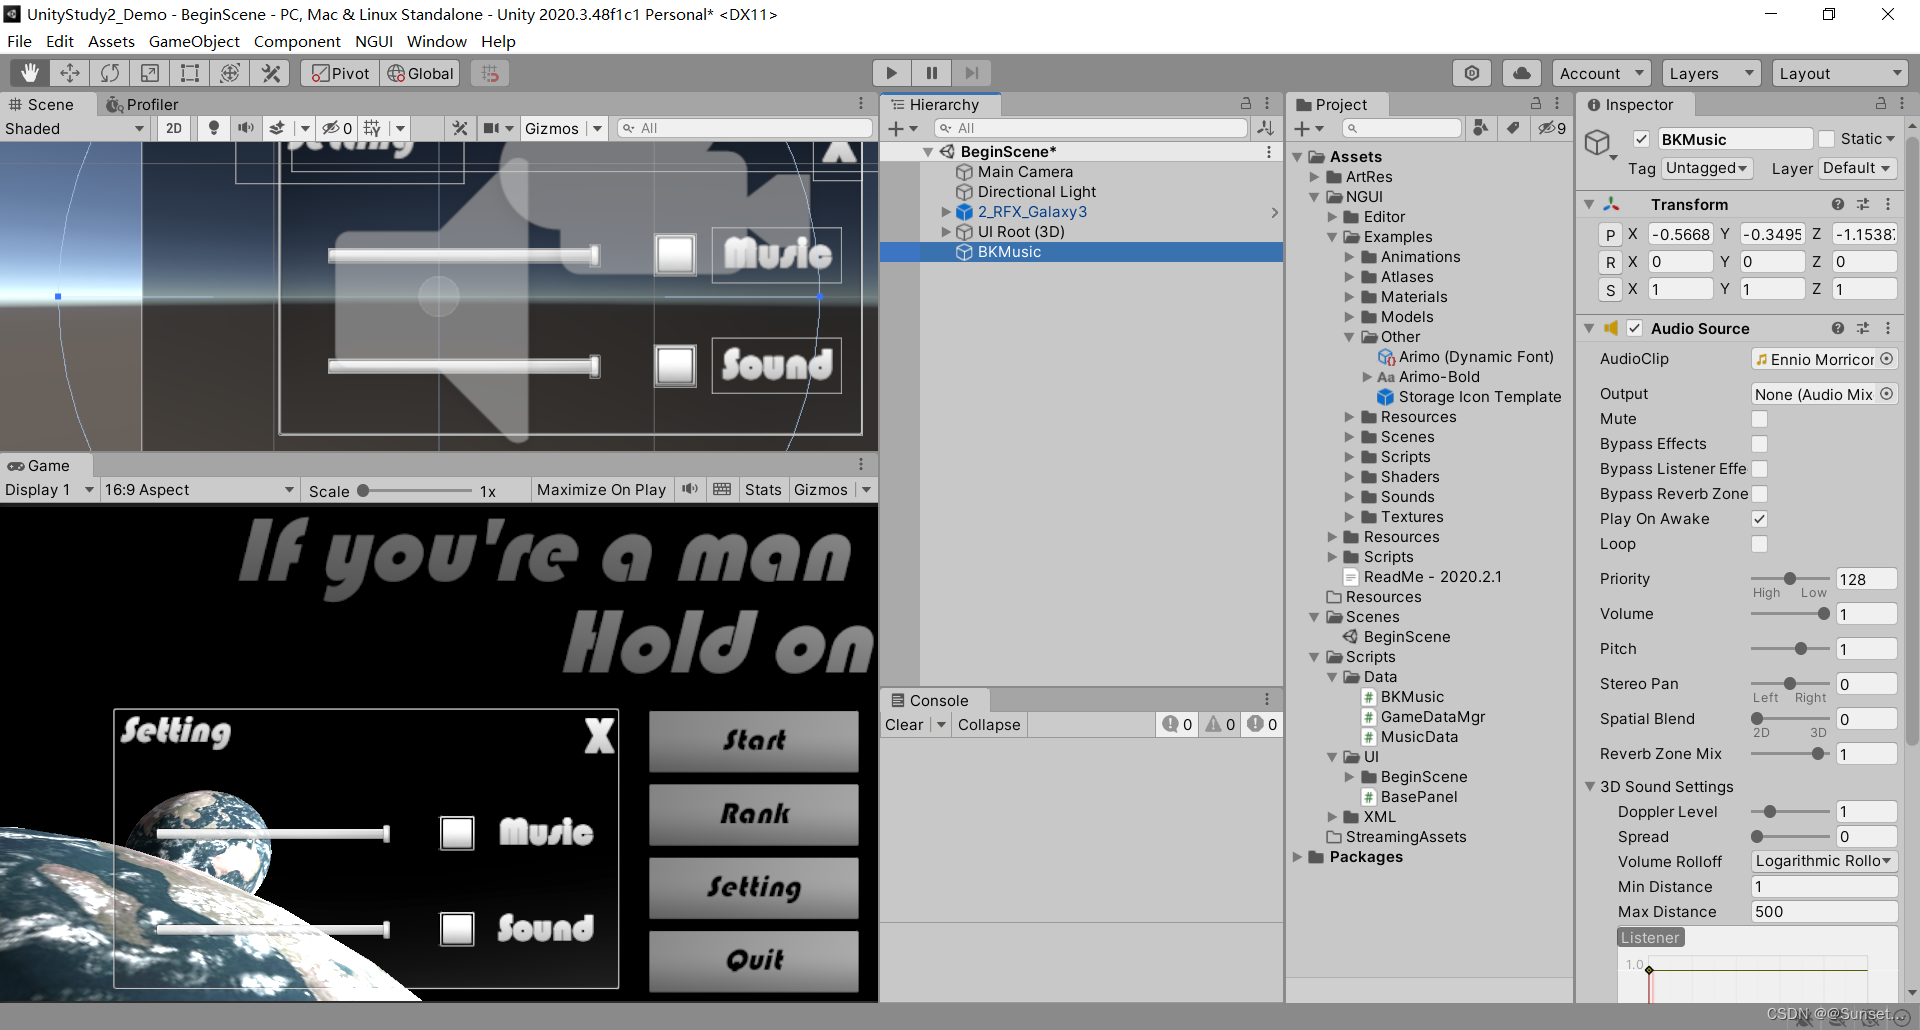The width and height of the screenshot is (1920, 1030).
Task: Select the Hand tool in toolbar
Action: 30,73
